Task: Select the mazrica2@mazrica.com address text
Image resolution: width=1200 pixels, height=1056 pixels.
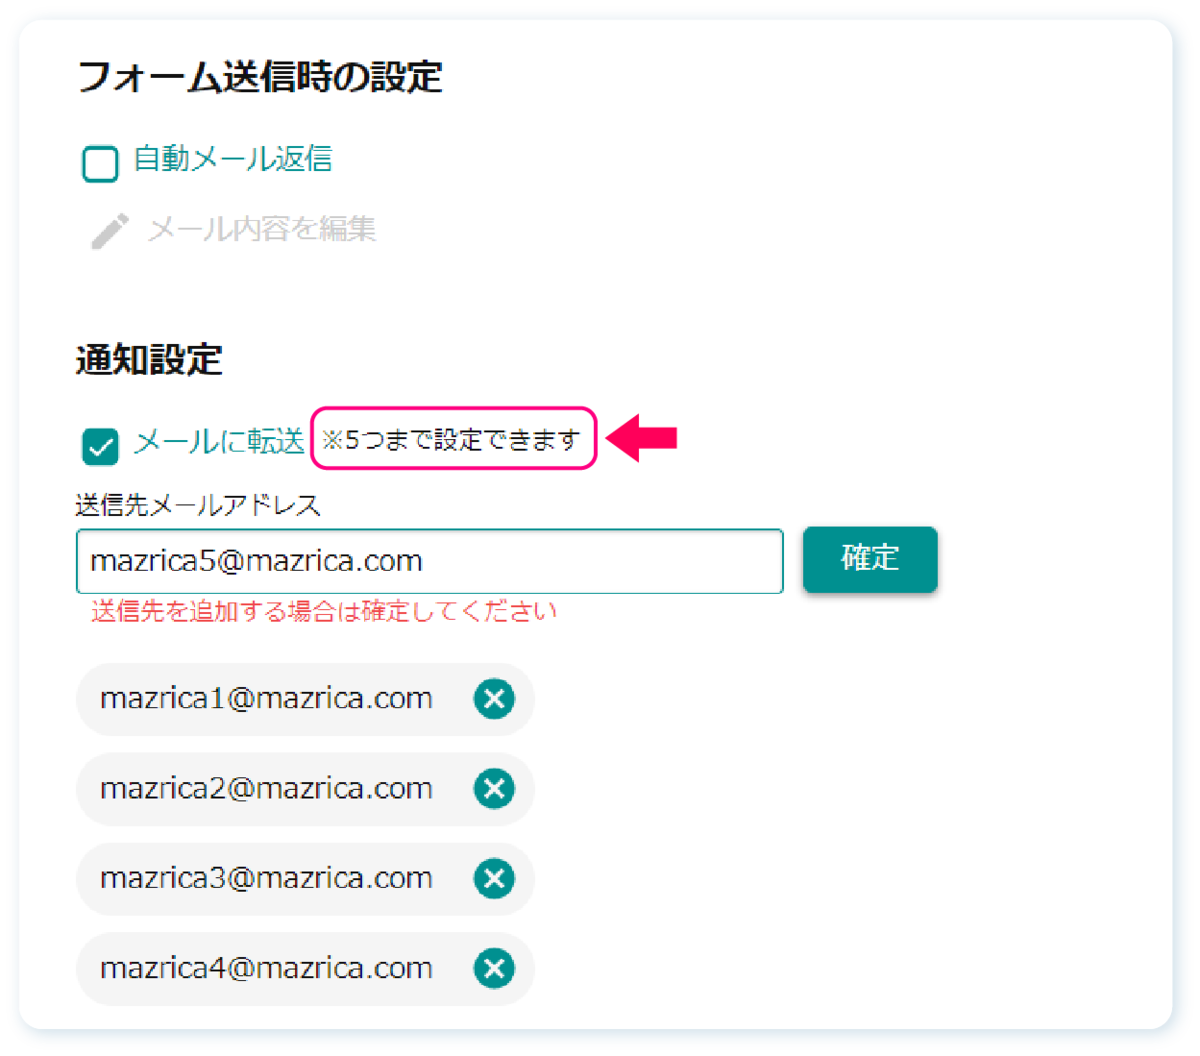Action: click(x=266, y=788)
